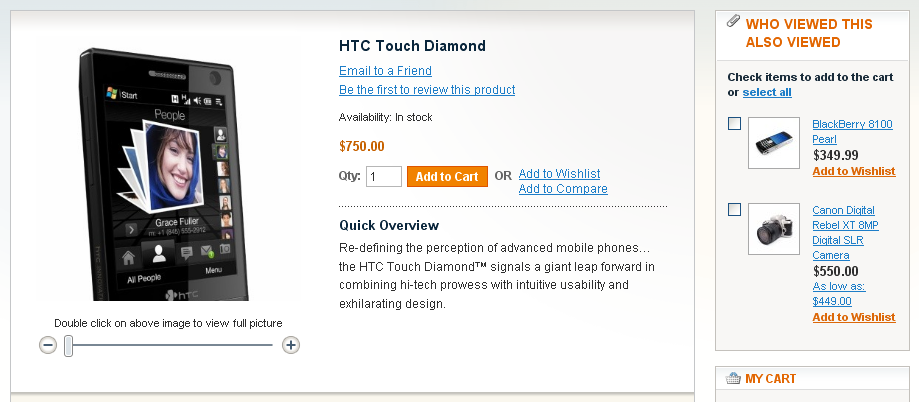919x402 pixels.
Task: Click the zoom in plus icon
Action: point(291,345)
